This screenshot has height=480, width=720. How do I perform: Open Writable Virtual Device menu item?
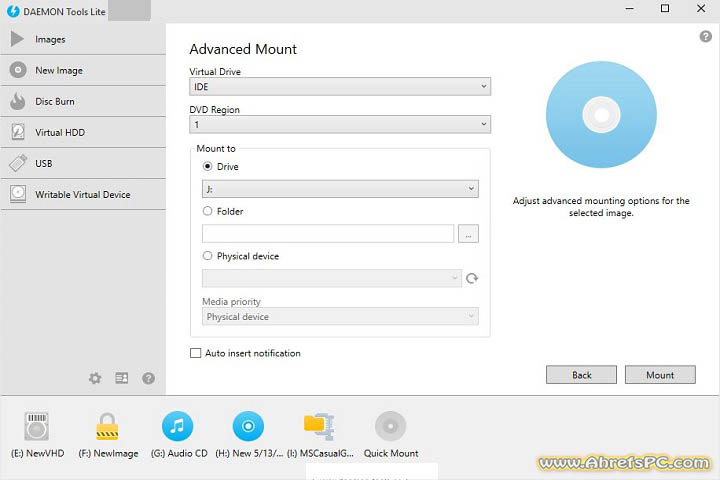click(x=83, y=194)
